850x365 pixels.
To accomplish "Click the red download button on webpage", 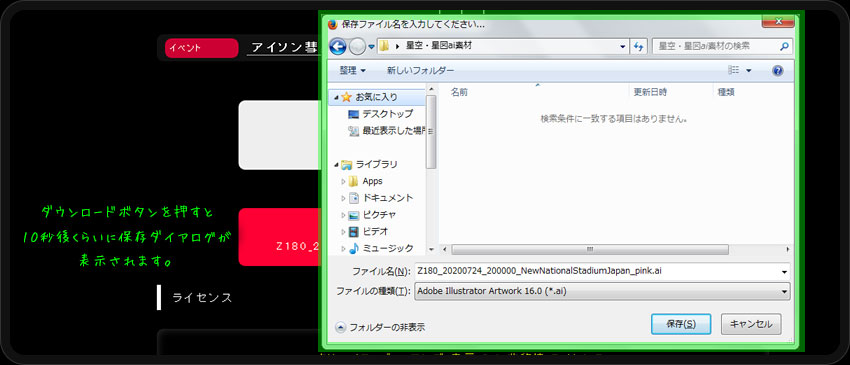I will [x=279, y=237].
